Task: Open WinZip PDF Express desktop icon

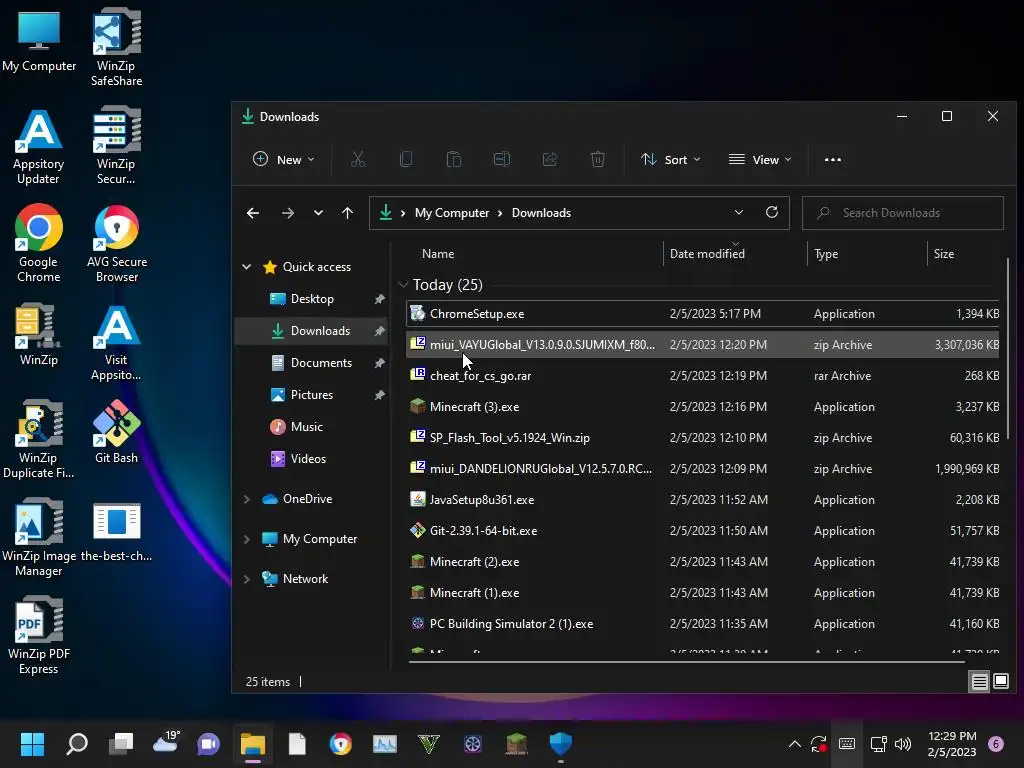Action: [39, 635]
